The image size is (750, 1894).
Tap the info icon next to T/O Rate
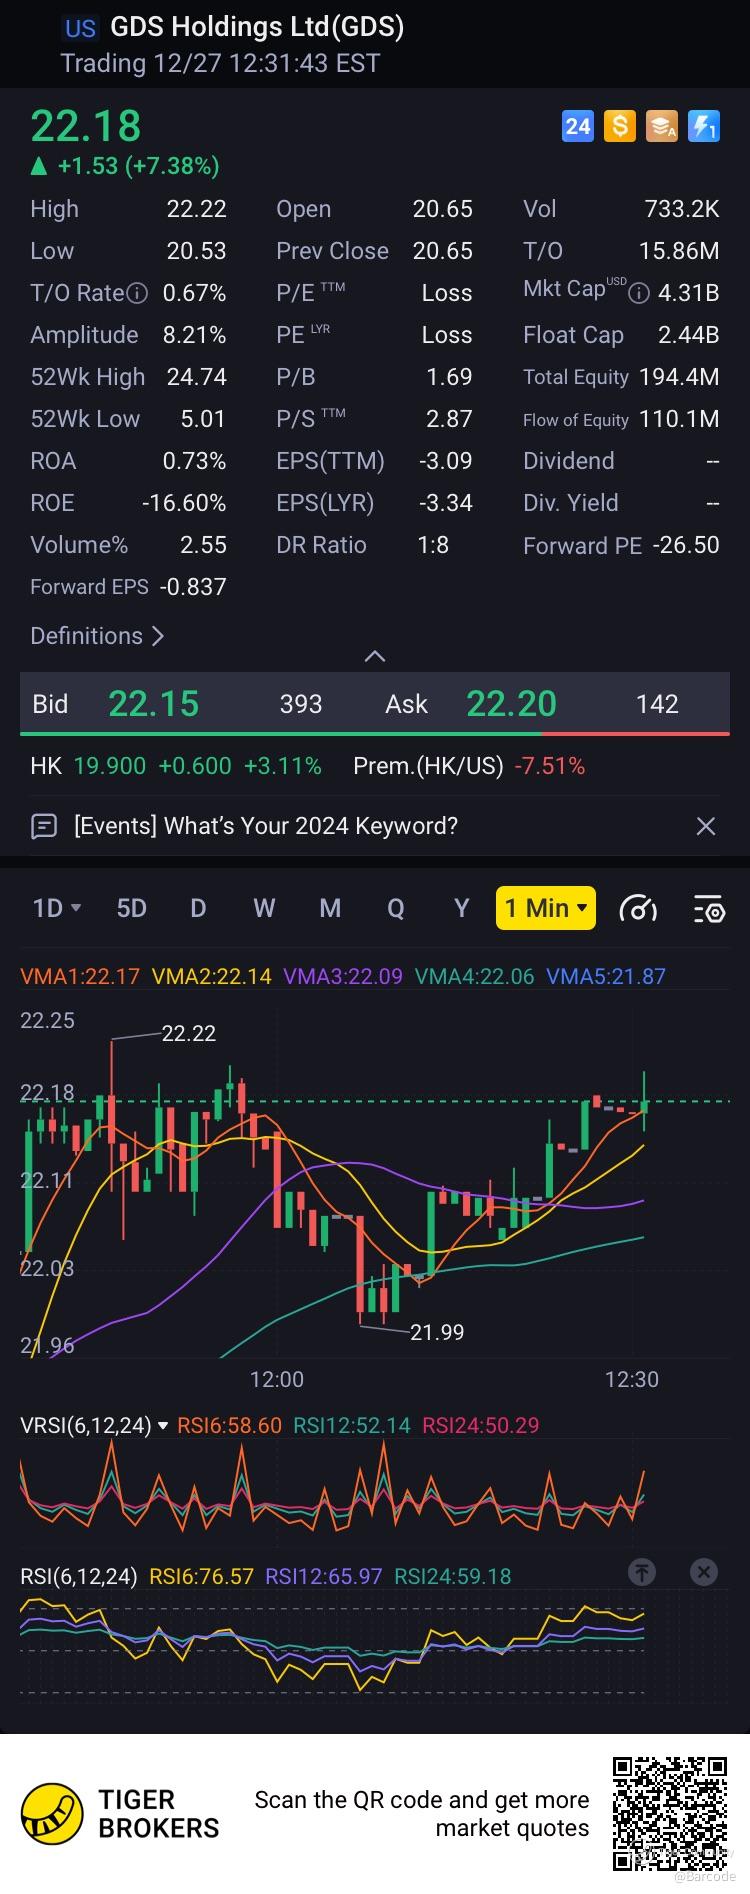(138, 293)
